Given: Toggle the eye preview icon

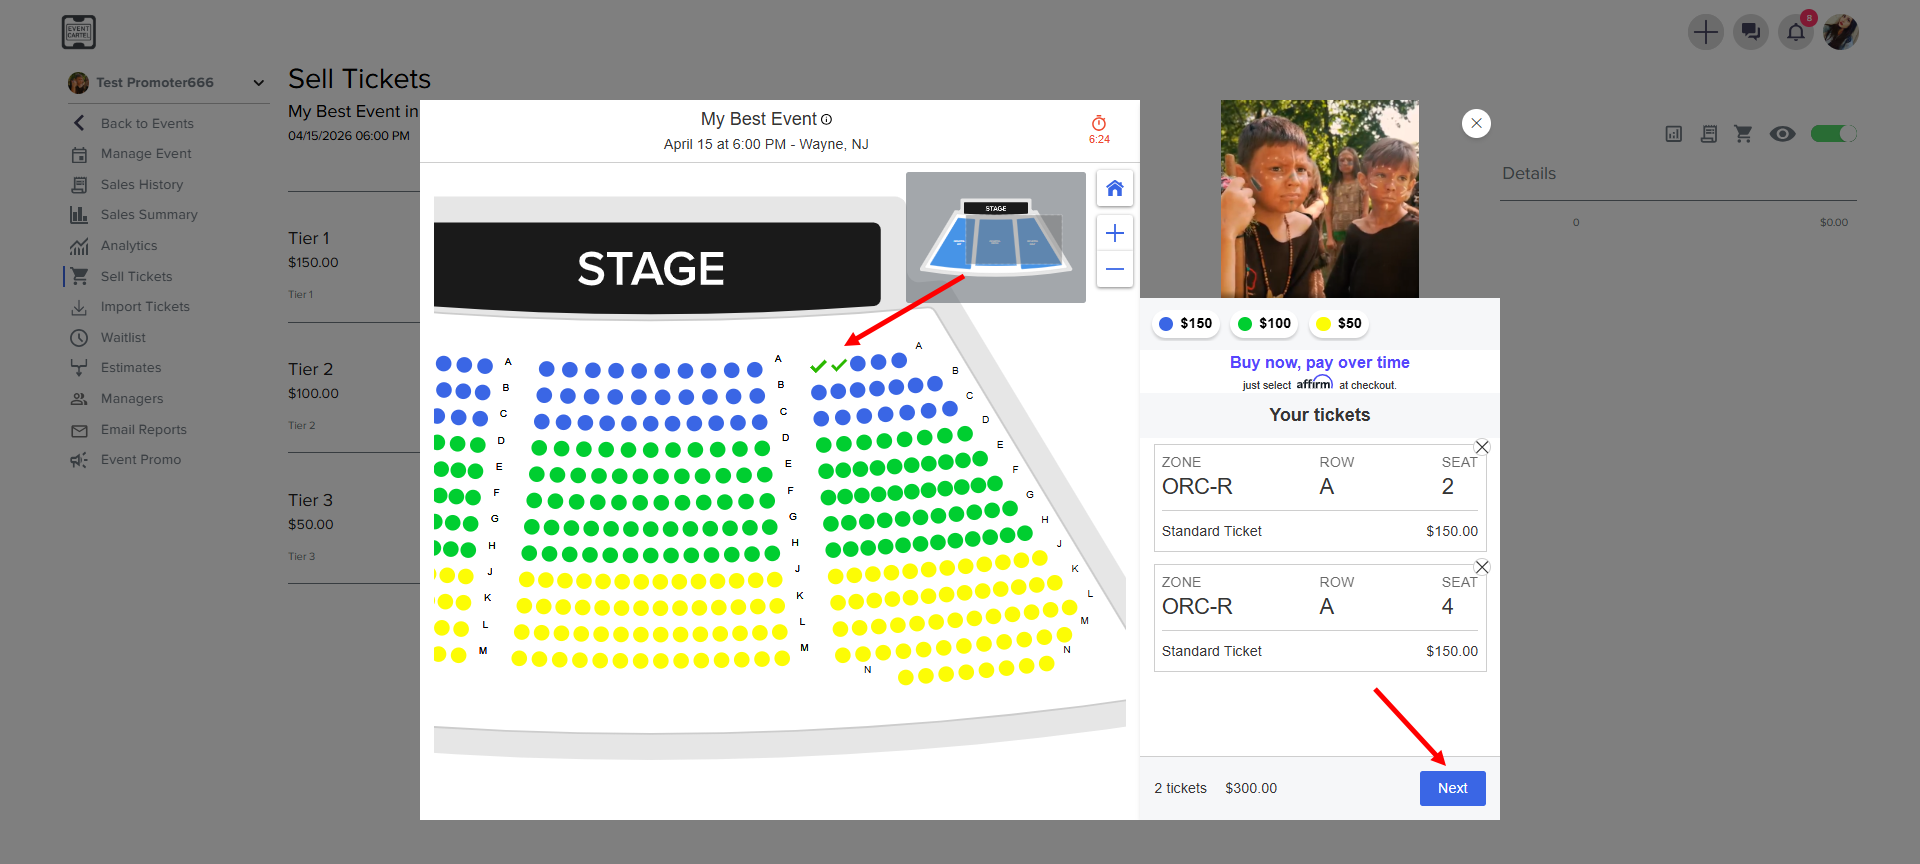Looking at the screenshot, I should click(x=1782, y=133).
